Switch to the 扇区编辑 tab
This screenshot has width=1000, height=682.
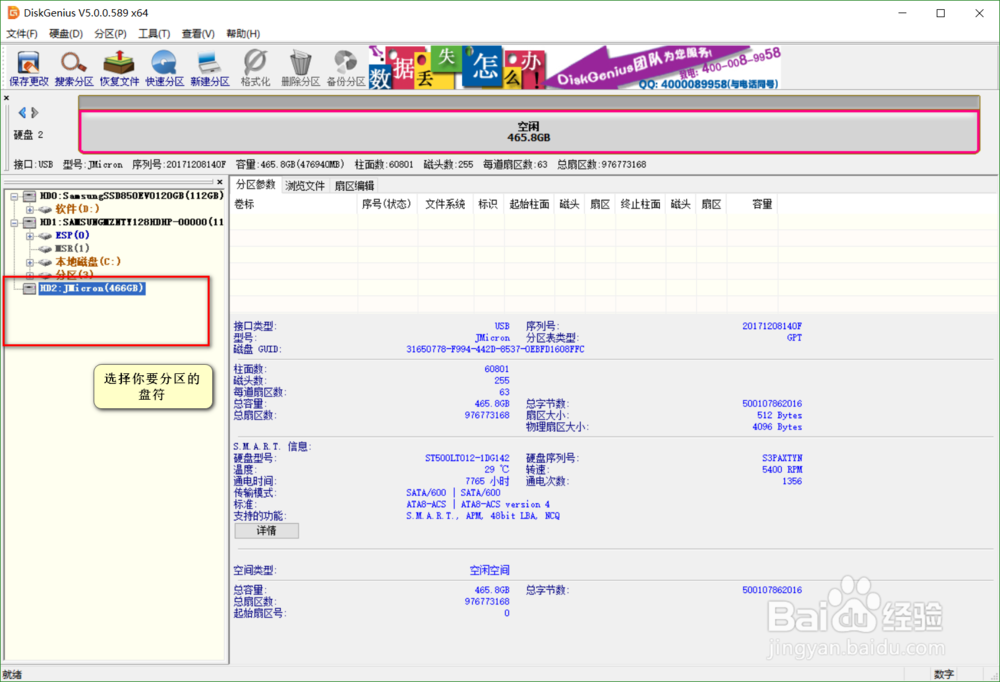coord(355,186)
